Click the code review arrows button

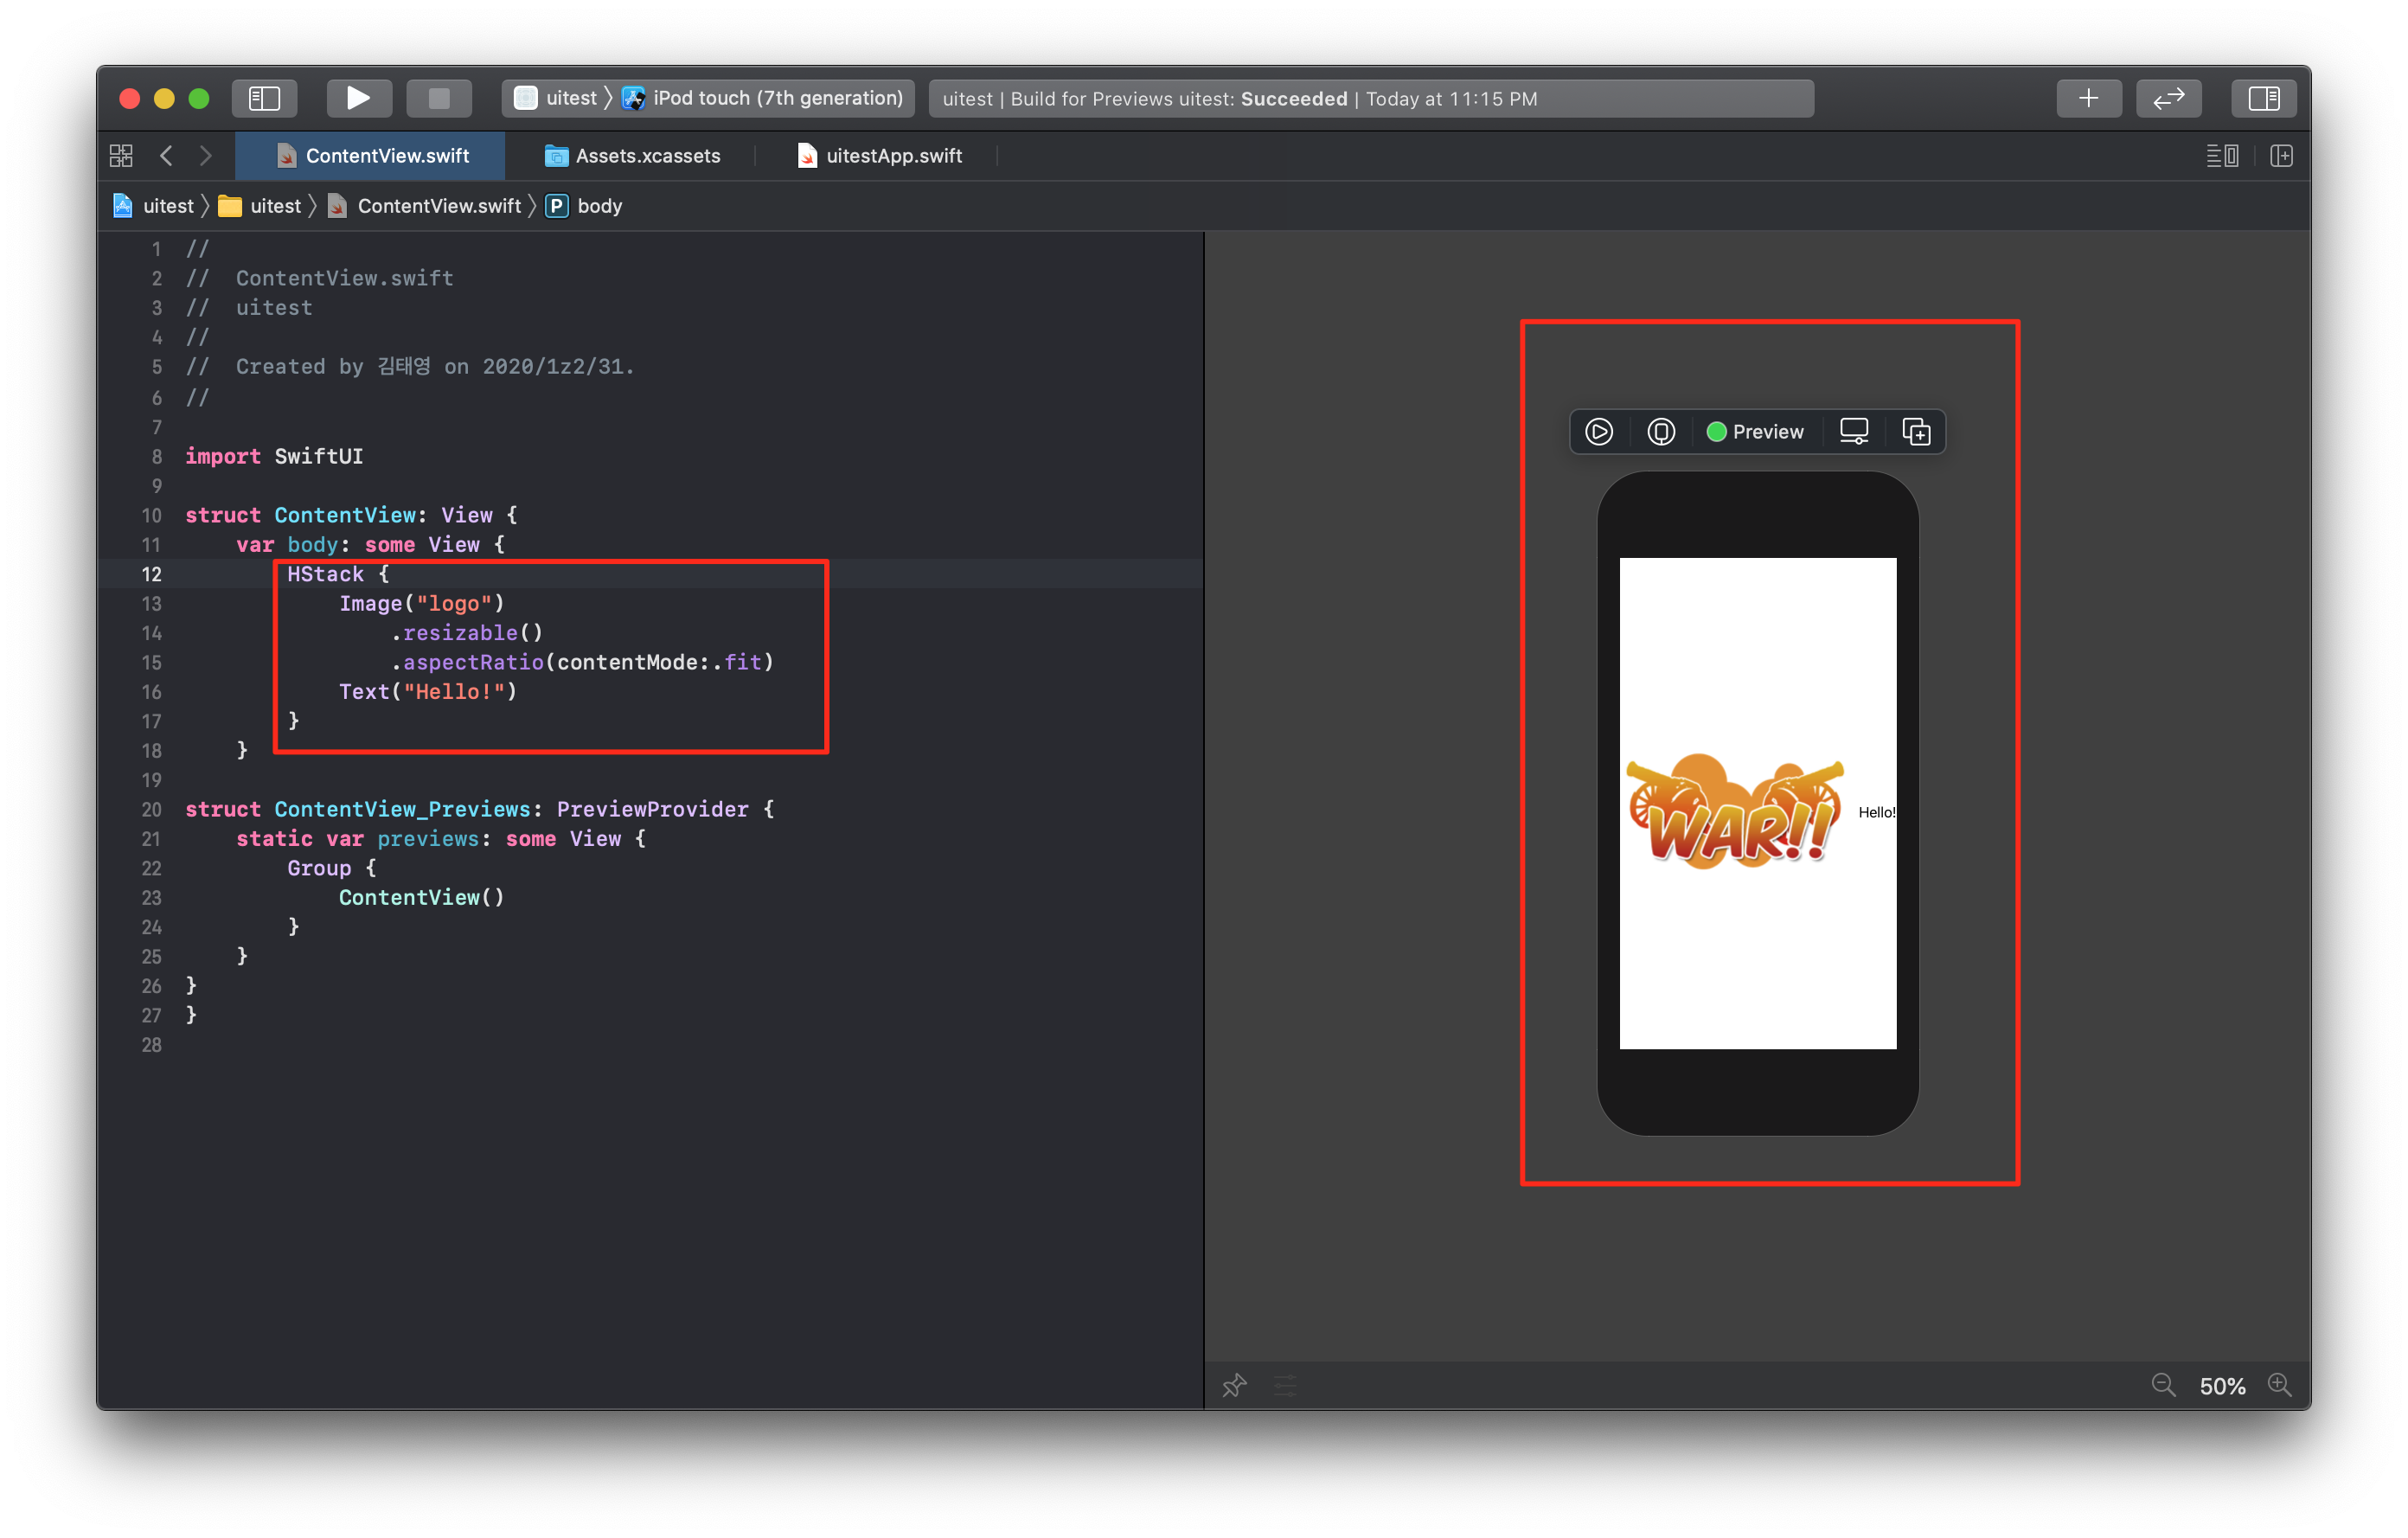[x=2168, y=98]
